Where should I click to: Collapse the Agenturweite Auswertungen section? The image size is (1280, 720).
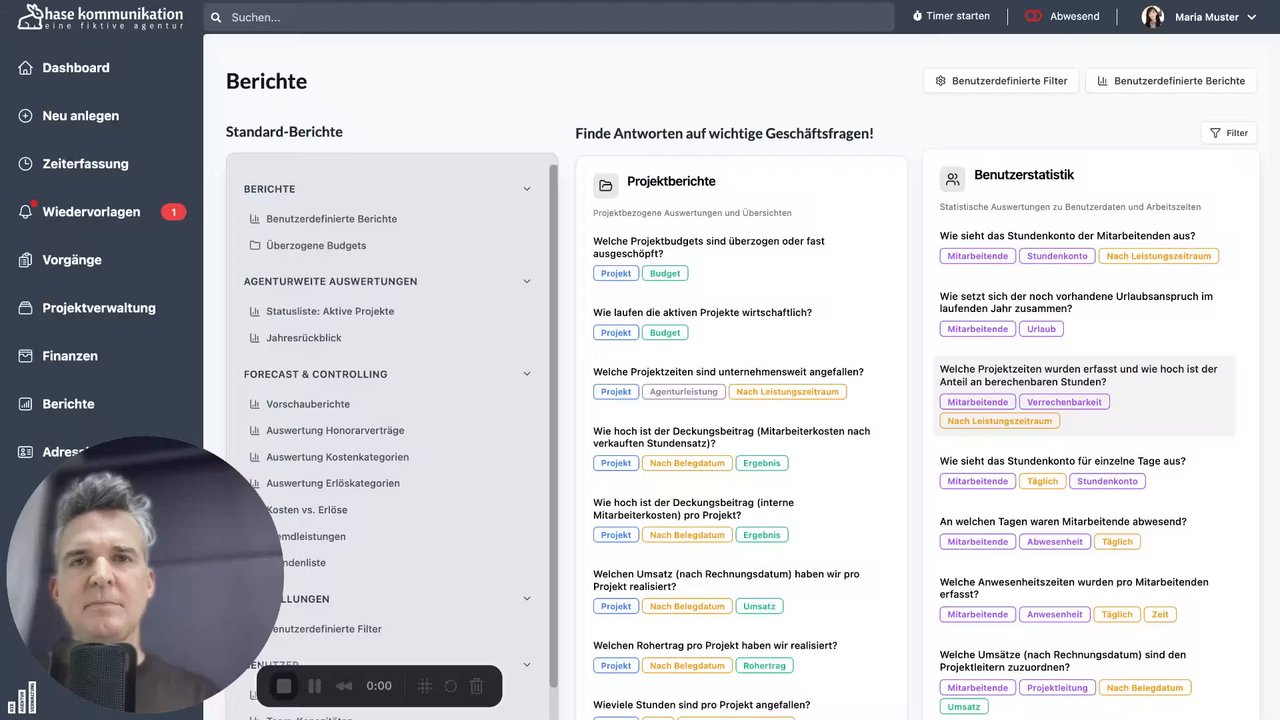click(x=527, y=282)
